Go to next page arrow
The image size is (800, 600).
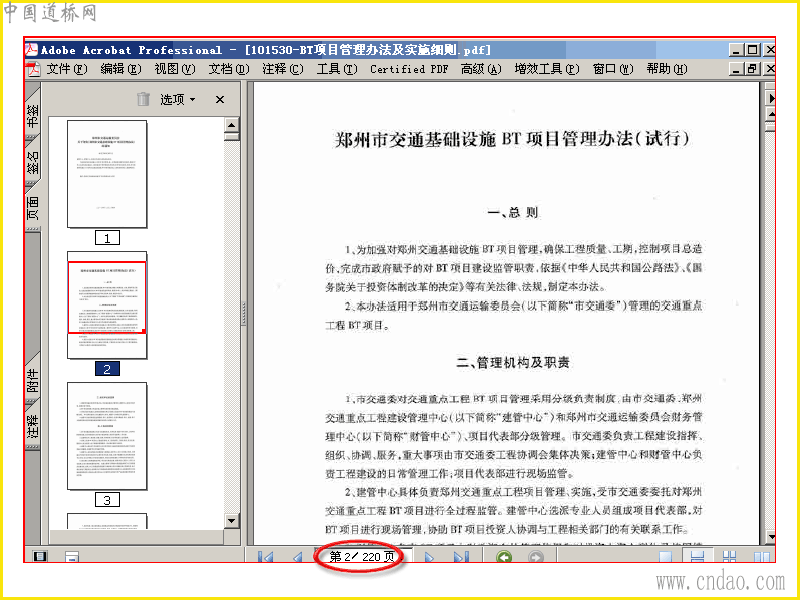coord(429,557)
